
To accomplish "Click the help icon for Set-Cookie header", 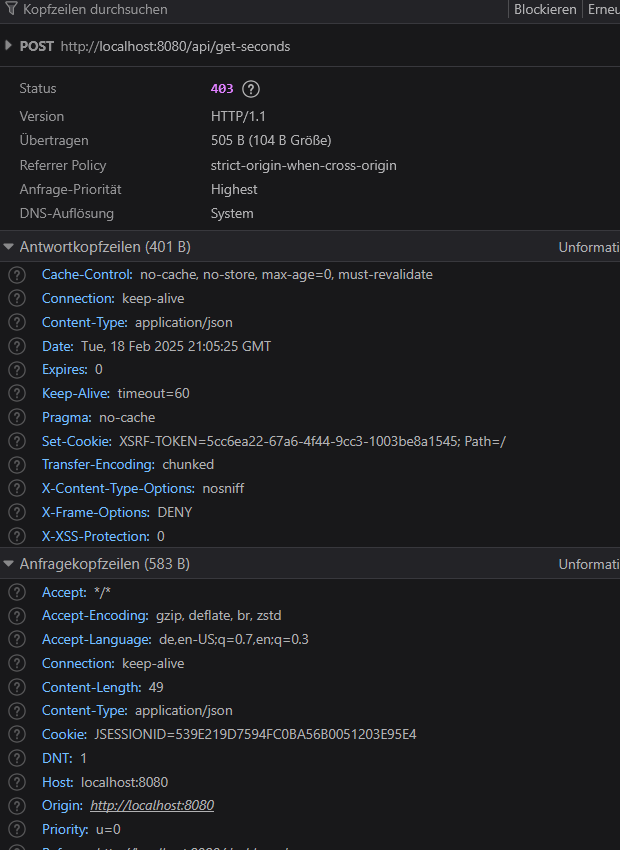I will 17,441.
